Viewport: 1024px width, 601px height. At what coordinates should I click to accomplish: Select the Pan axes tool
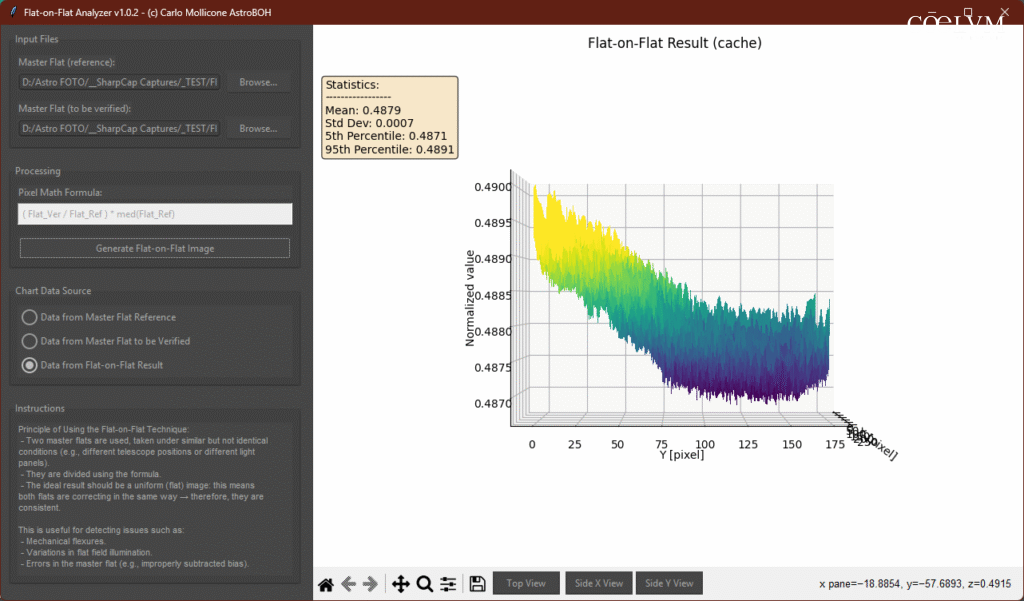click(x=401, y=584)
